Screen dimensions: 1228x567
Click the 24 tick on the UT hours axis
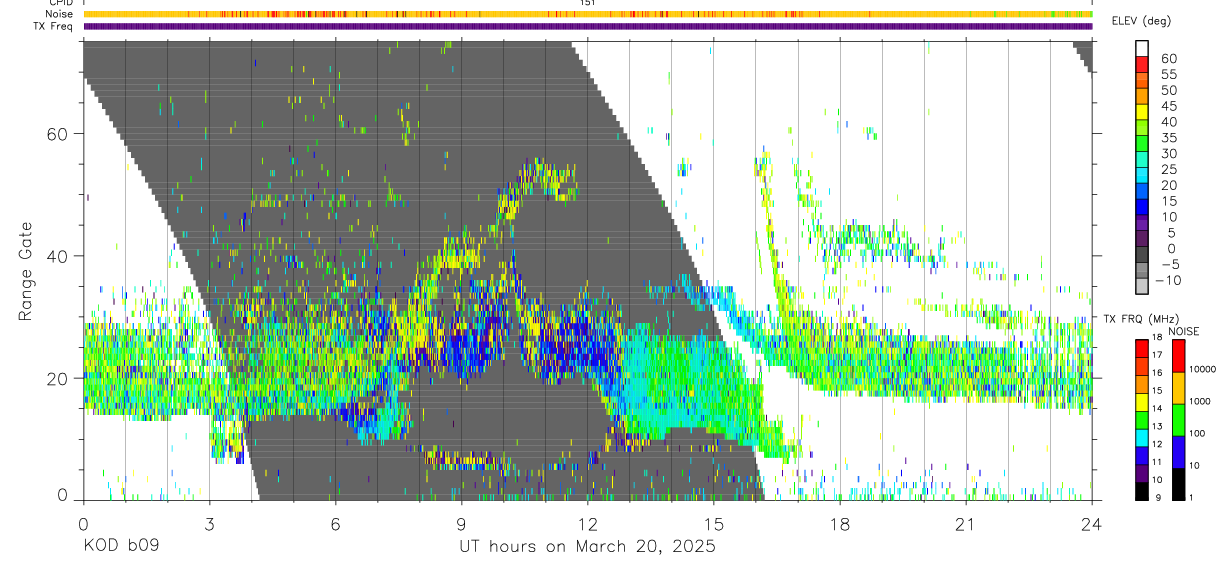point(1092,523)
